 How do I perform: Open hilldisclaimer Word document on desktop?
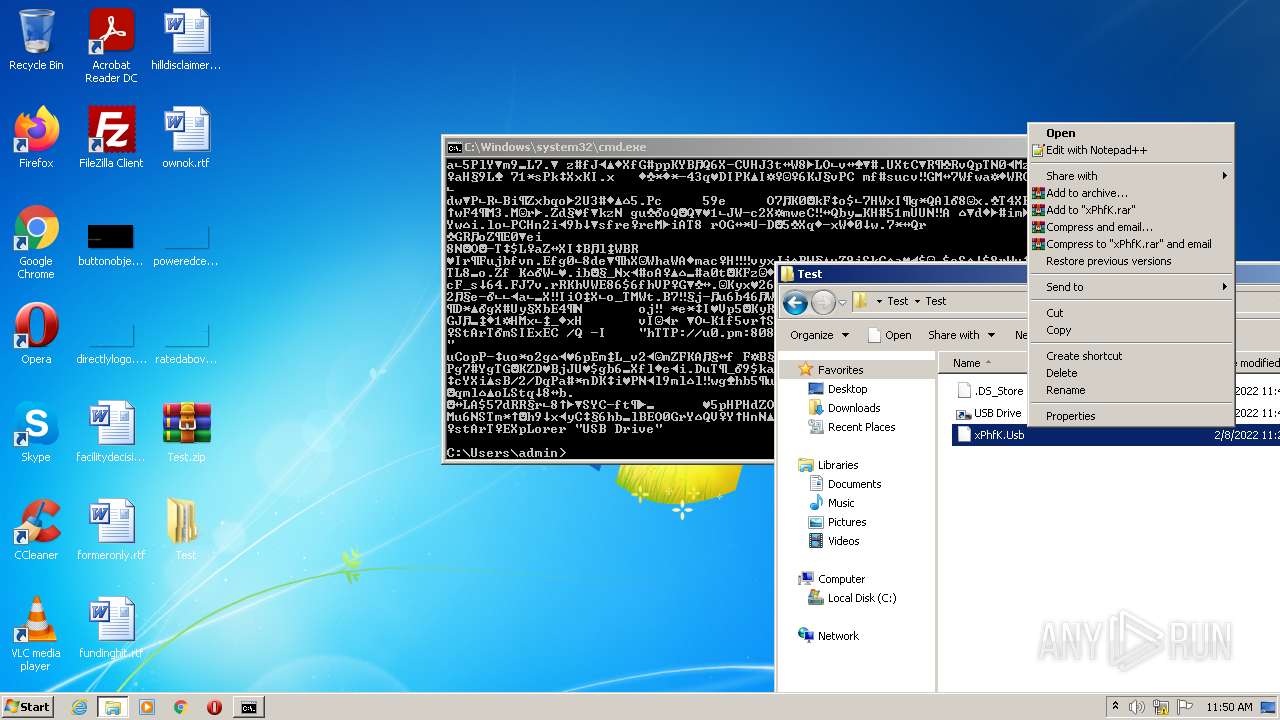pos(186,41)
